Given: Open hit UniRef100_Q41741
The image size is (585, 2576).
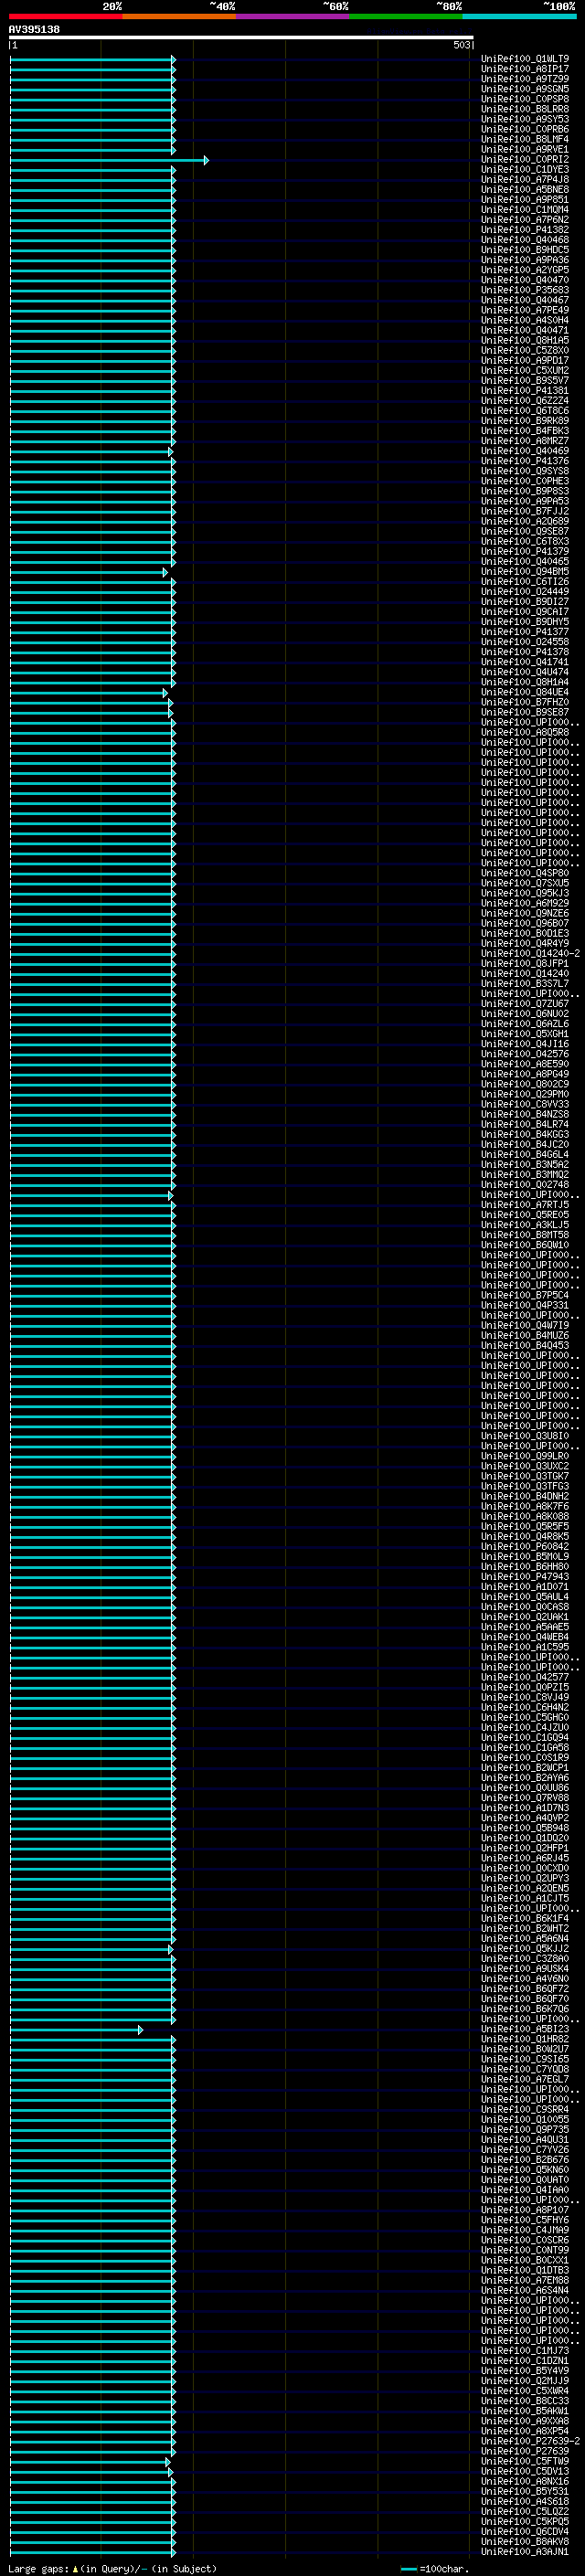Looking at the screenshot, I should 525,662.
